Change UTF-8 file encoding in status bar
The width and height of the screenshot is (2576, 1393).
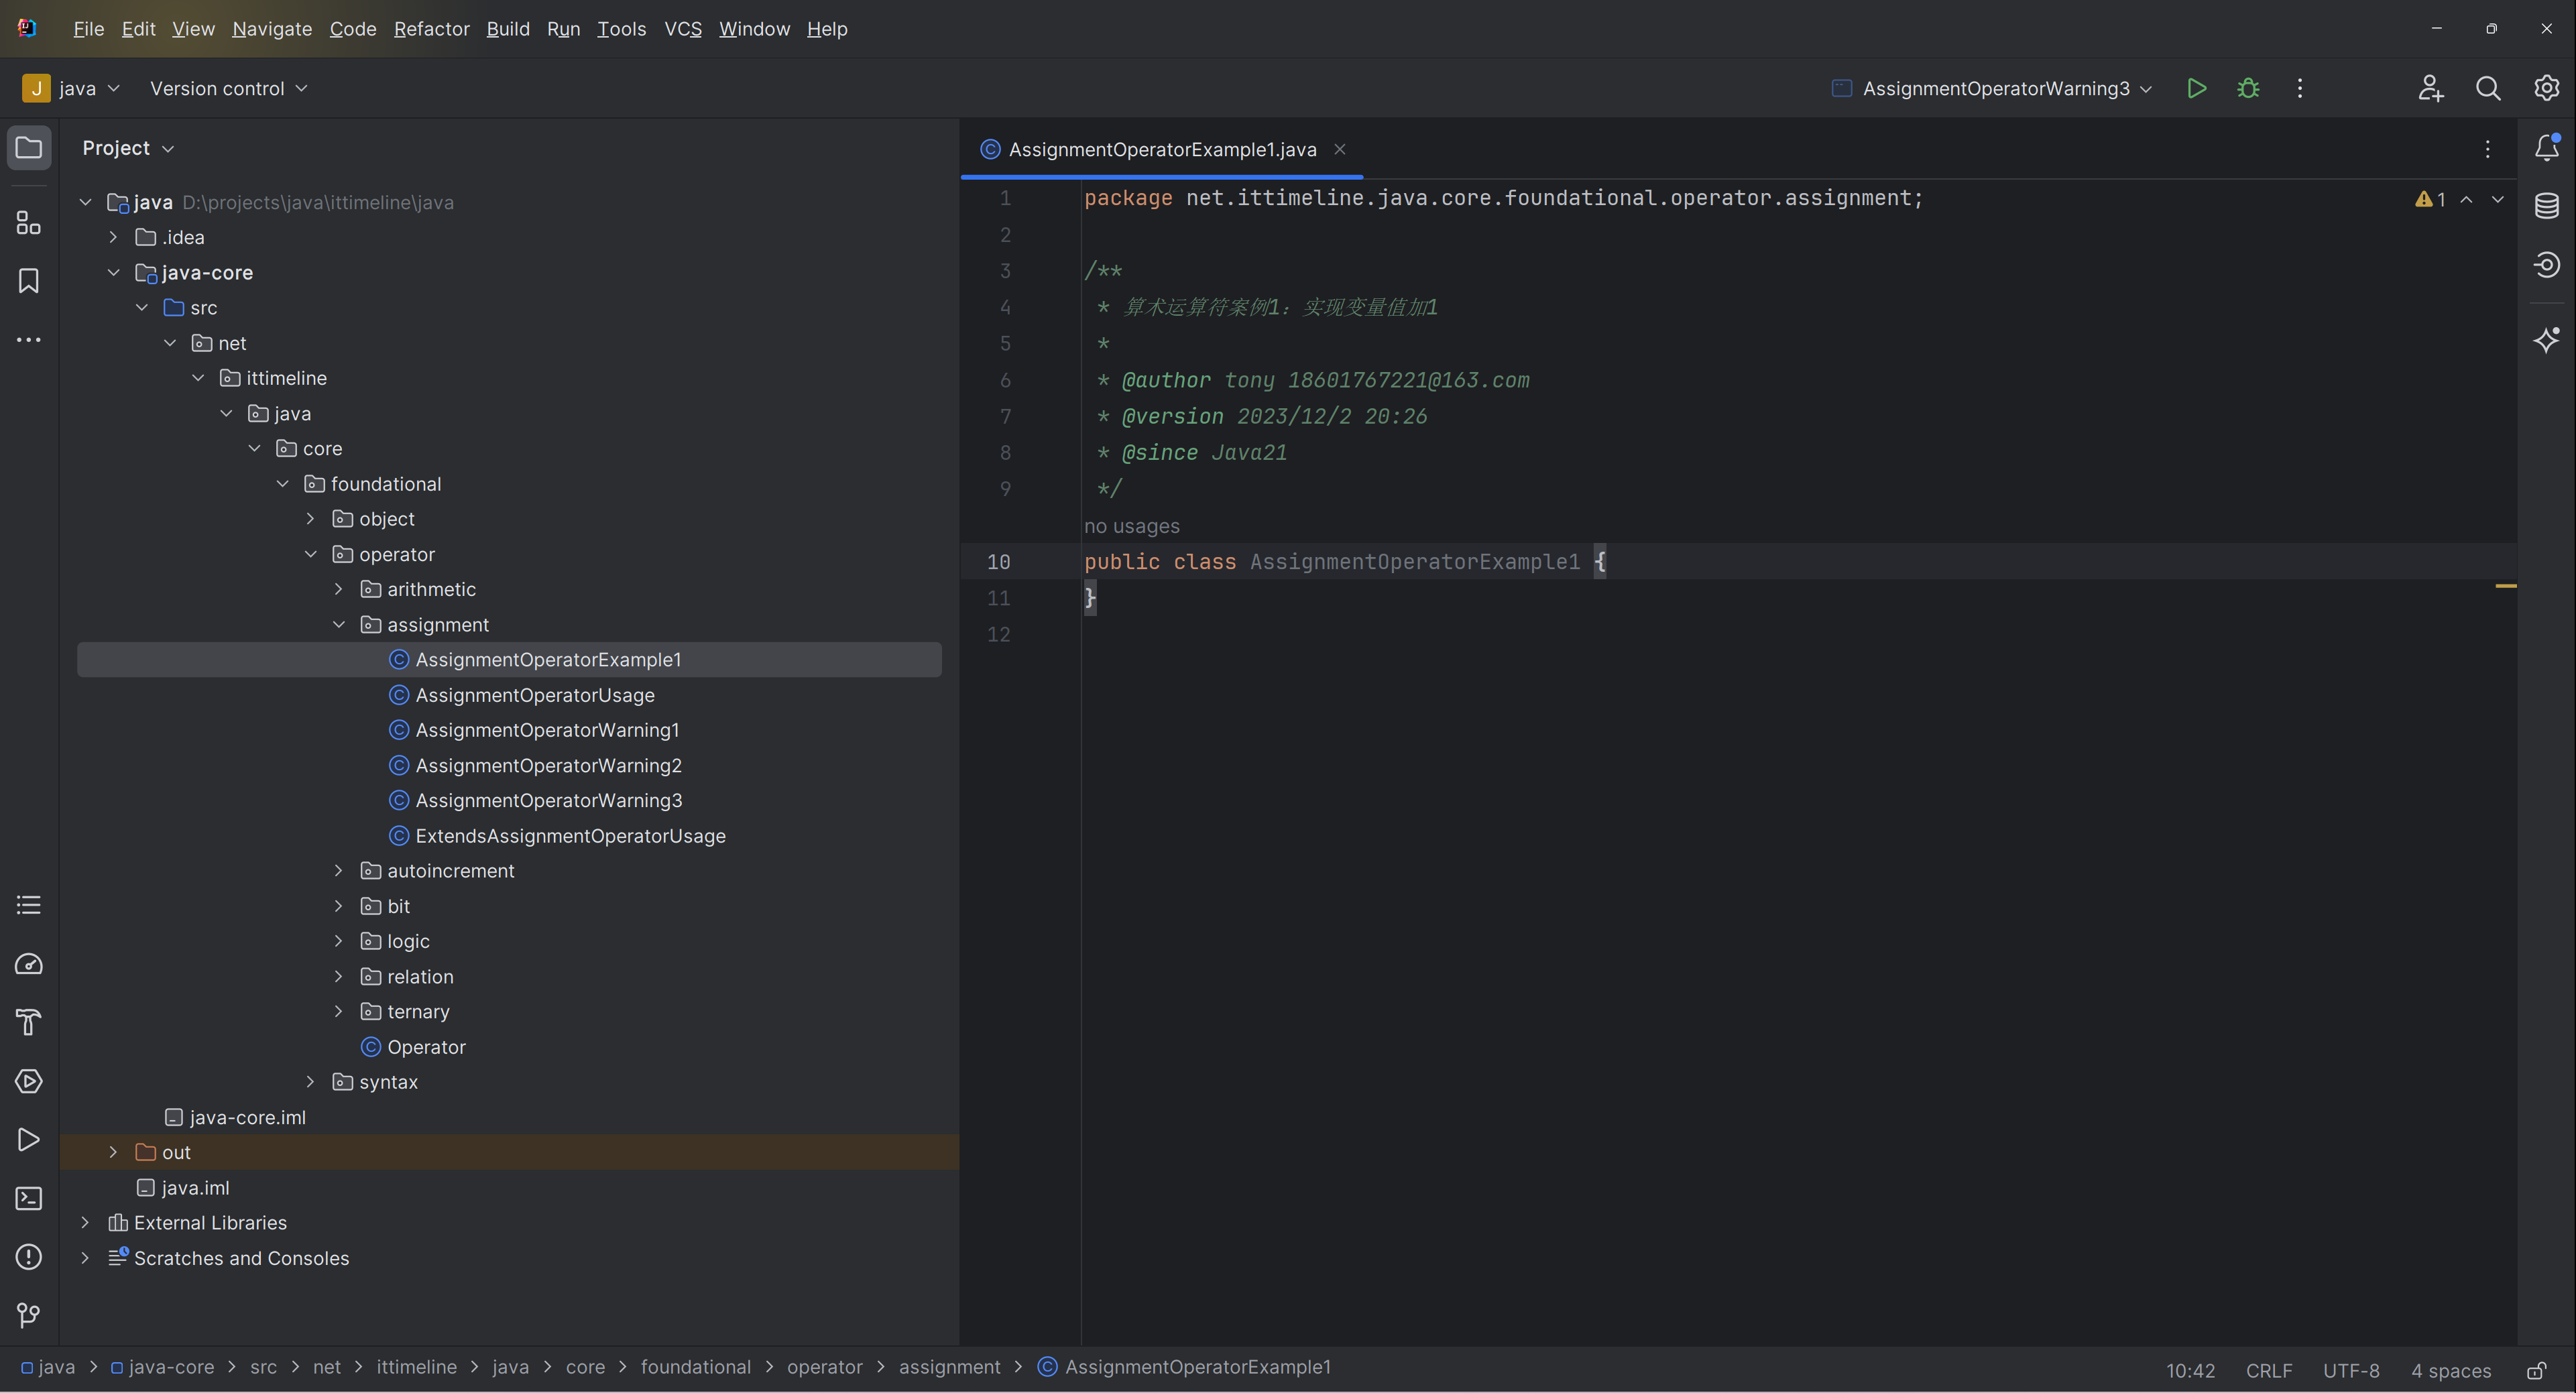(2351, 1370)
